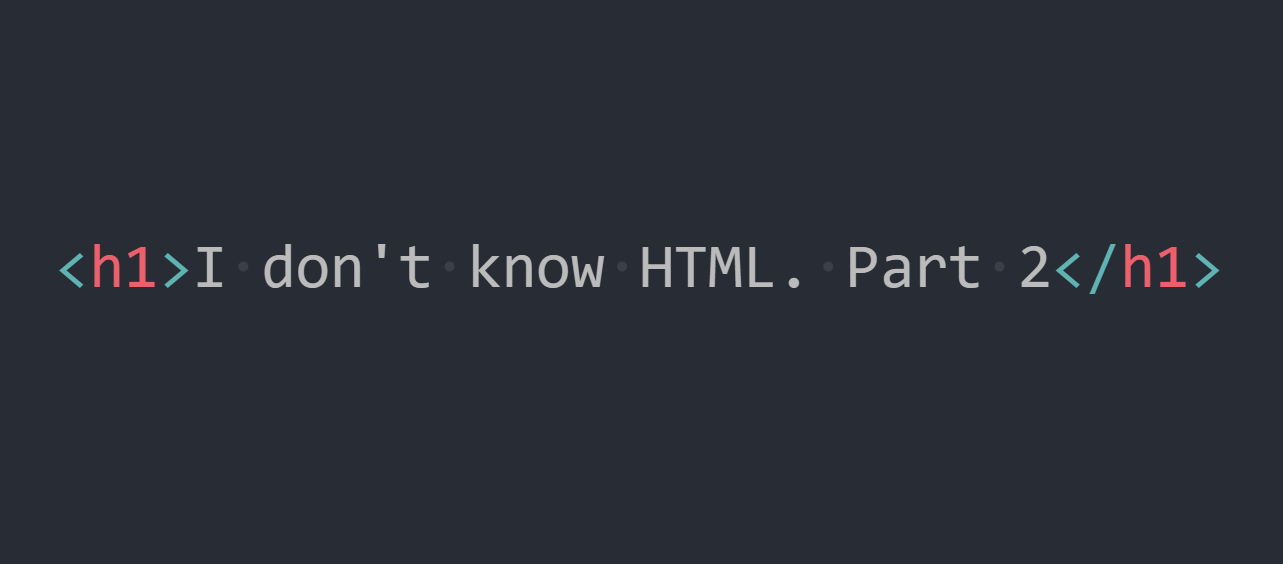Click the teal bracket right before the letter I

176,270
